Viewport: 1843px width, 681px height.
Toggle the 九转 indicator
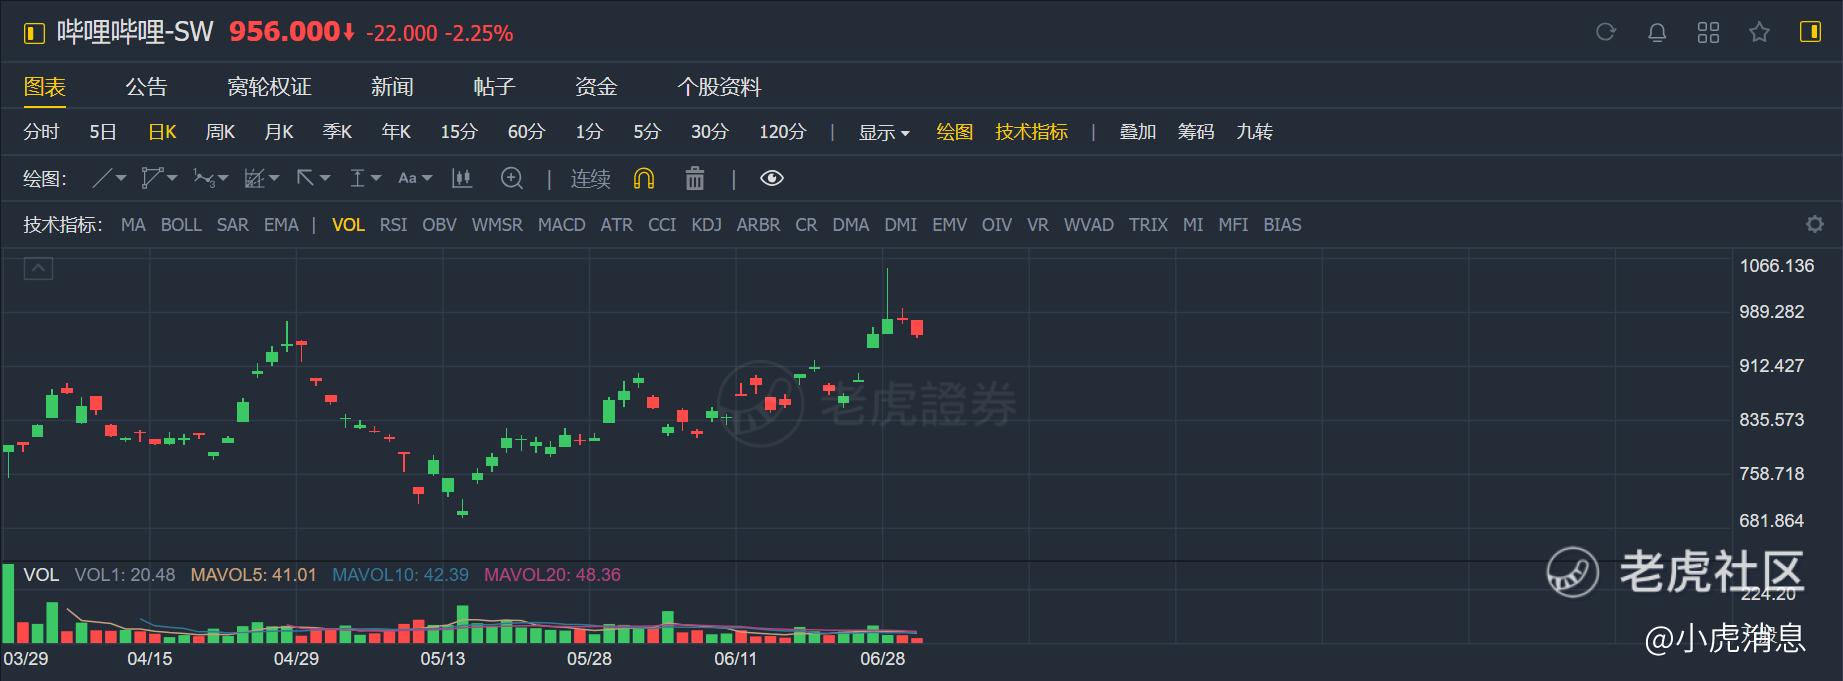1254,132
